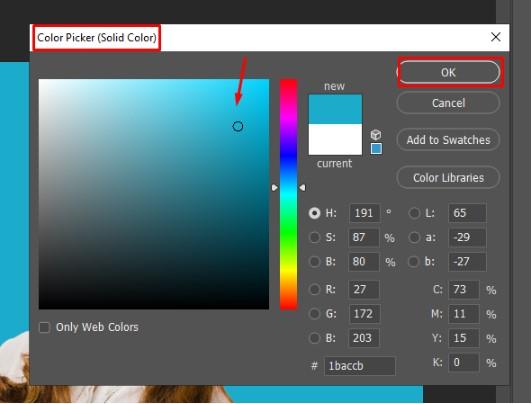Click the R field showing 27

364,289
